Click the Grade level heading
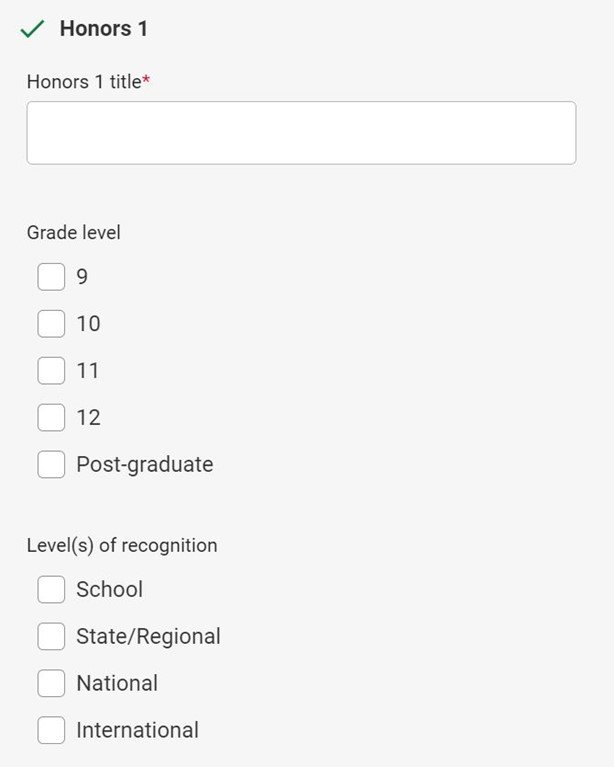The height and width of the screenshot is (767, 614). tap(73, 232)
